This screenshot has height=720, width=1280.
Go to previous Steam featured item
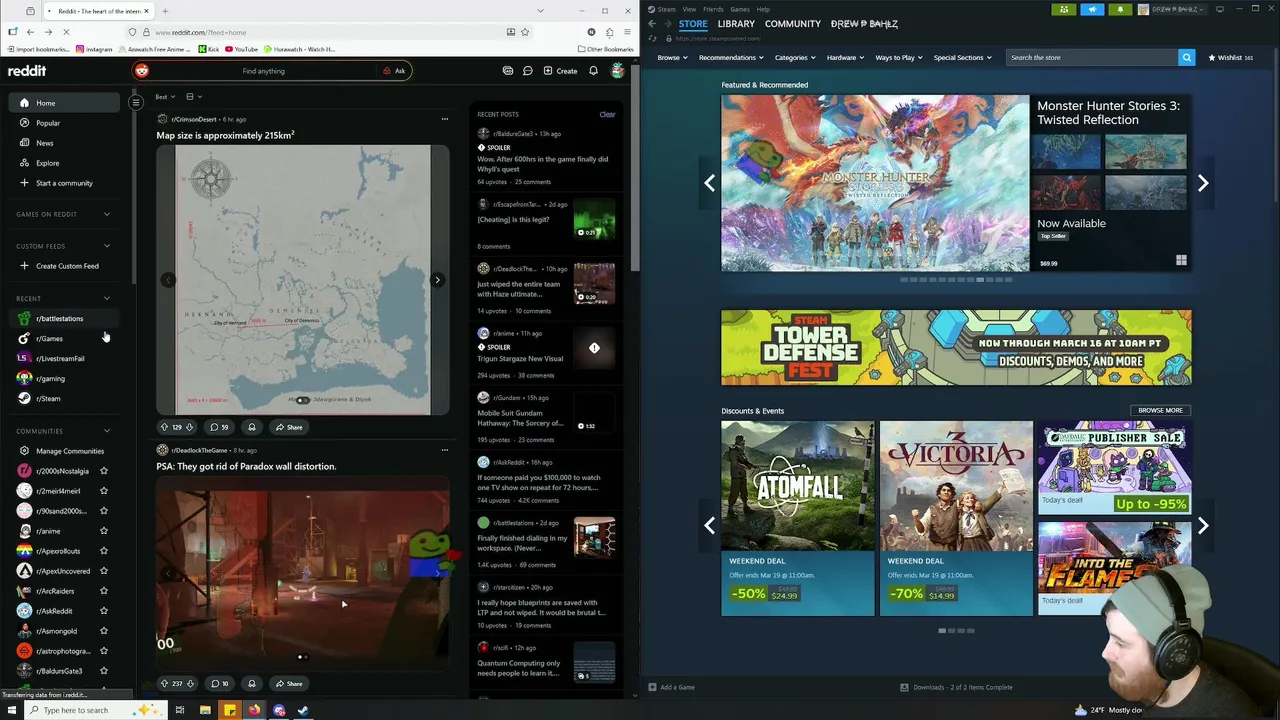pyautogui.click(x=709, y=183)
